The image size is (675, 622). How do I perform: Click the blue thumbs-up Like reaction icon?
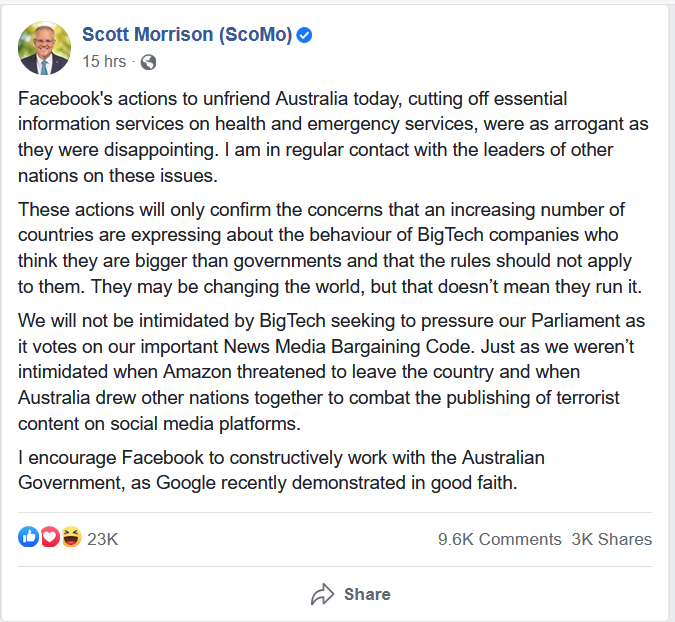coord(29,538)
